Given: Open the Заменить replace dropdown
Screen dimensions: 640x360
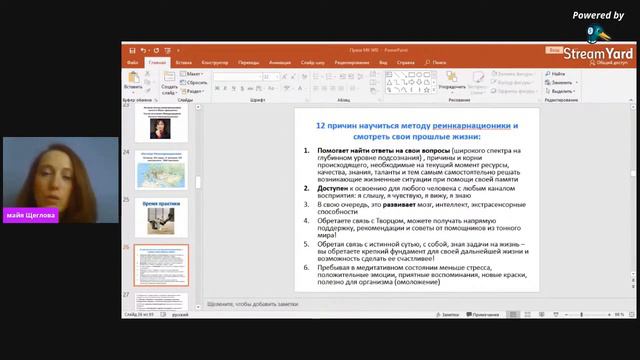Looking at the screenshot, I should coord(561,82).
